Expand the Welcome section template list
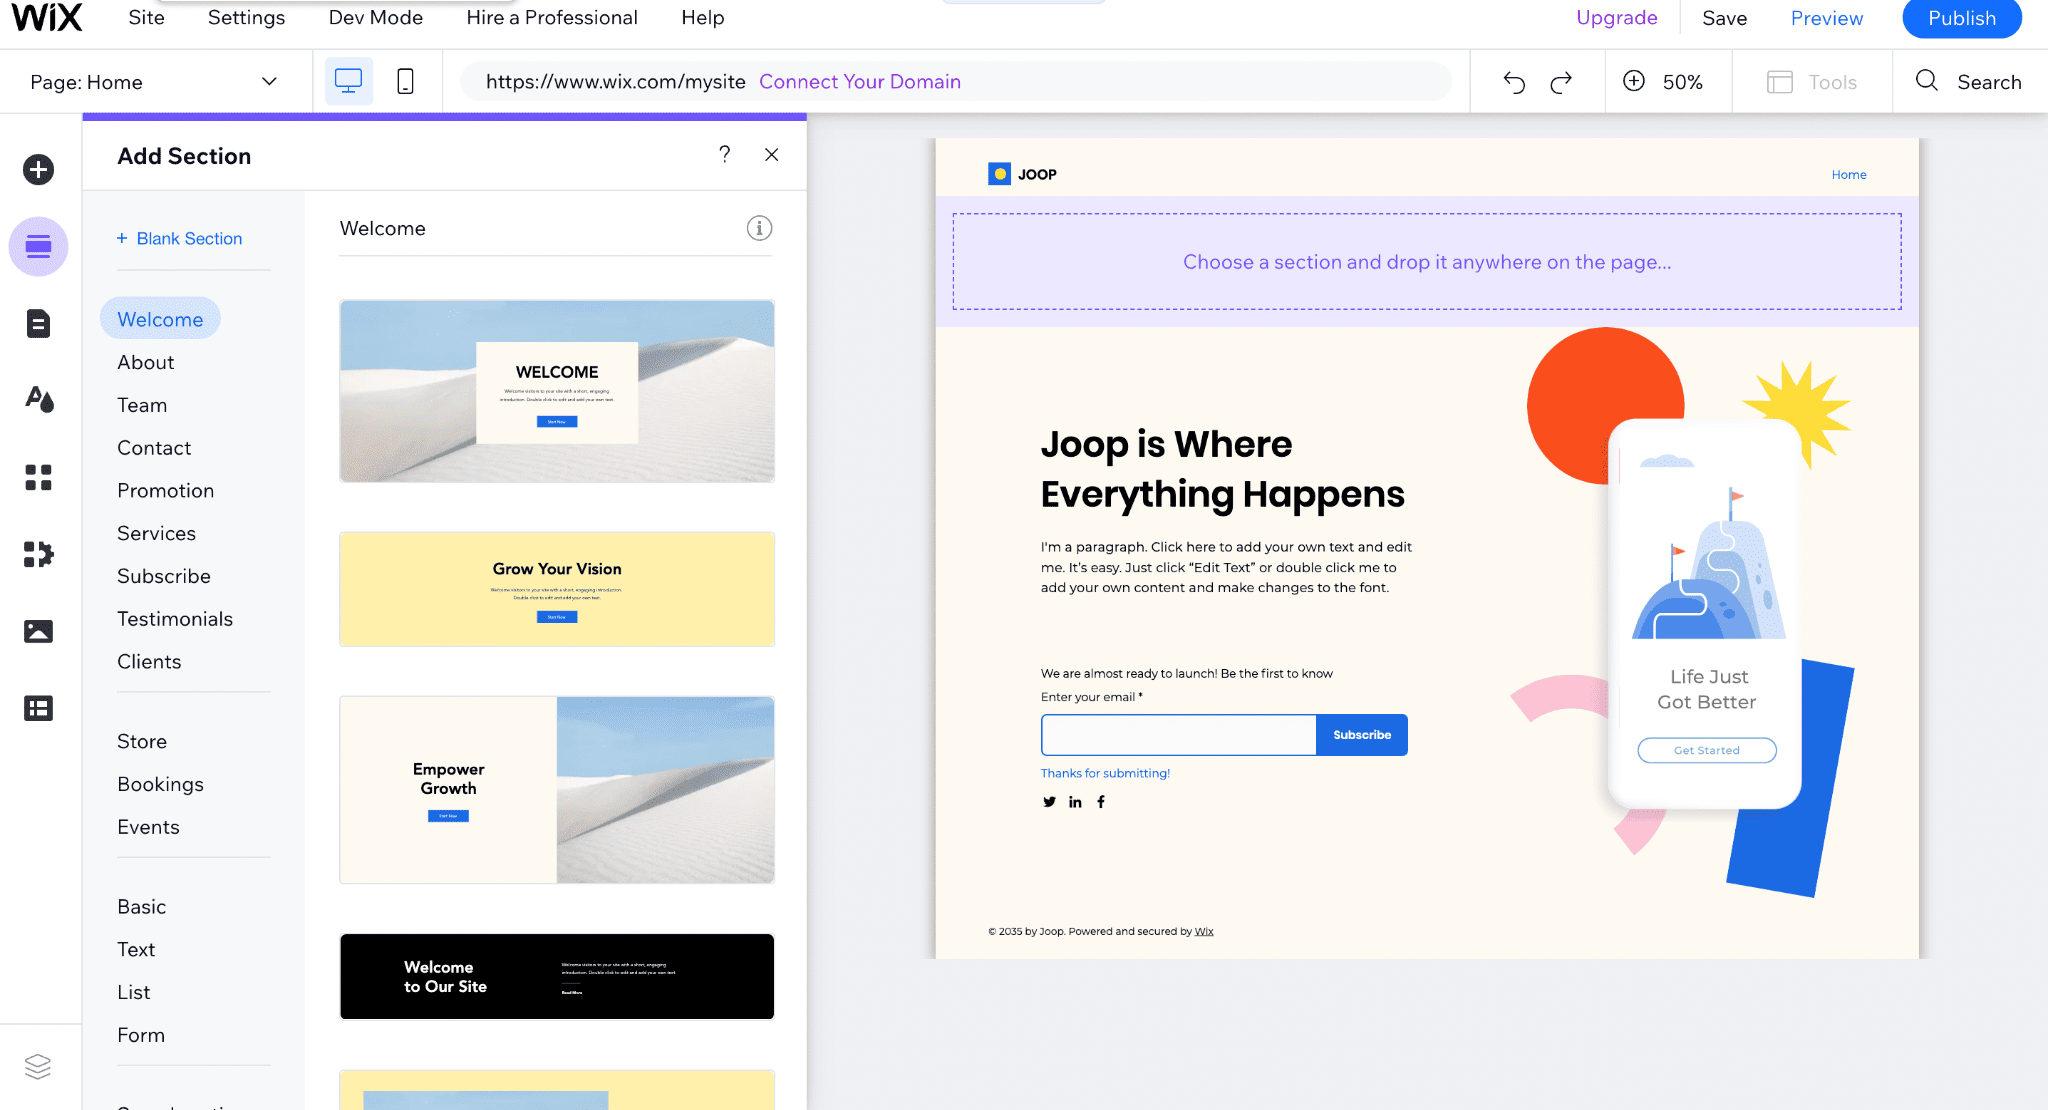2048x1110 pixels. (x=761, y=227)
